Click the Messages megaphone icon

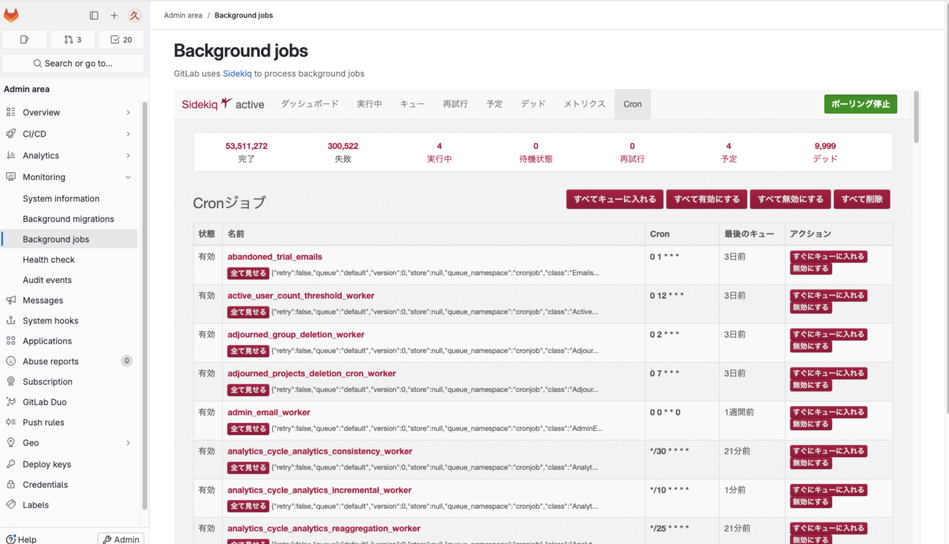10,300
